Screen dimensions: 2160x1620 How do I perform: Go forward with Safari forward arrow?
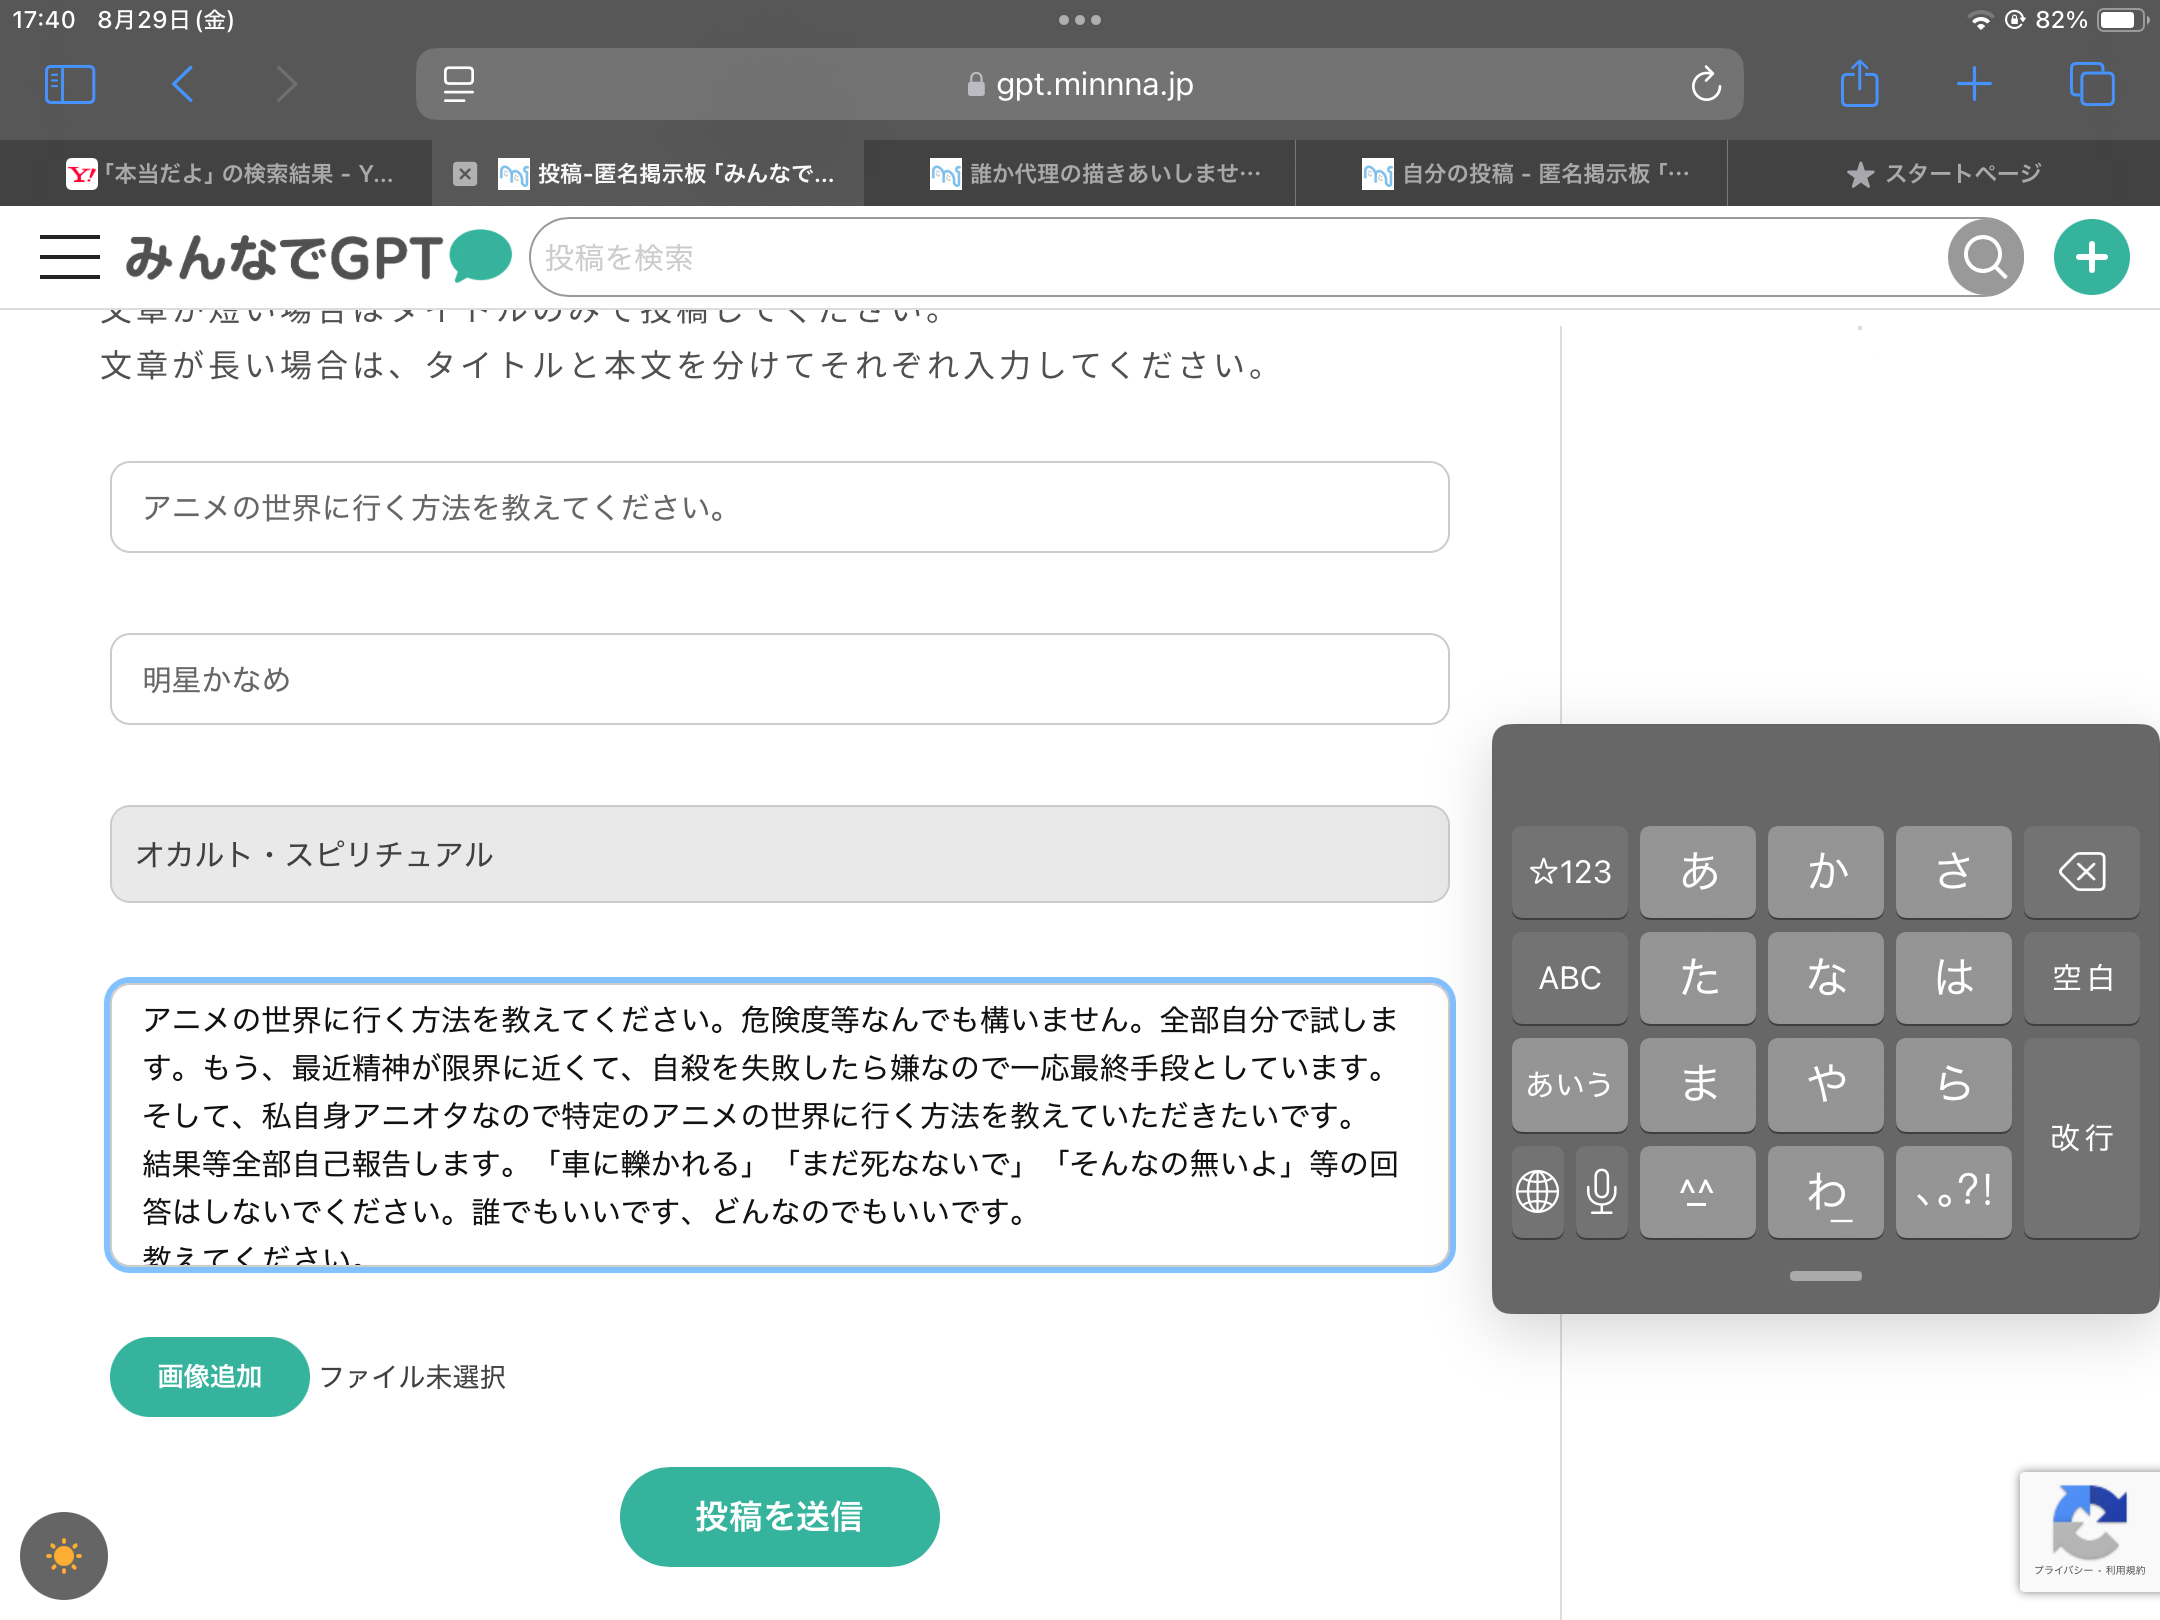pyautogui.click(x=287, y=84)
